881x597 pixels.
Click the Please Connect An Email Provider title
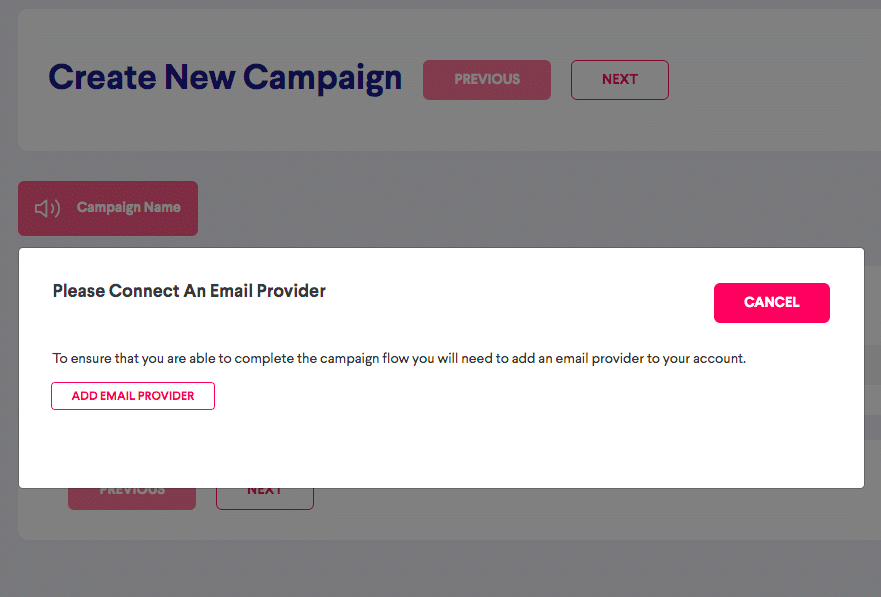point(189,291)
